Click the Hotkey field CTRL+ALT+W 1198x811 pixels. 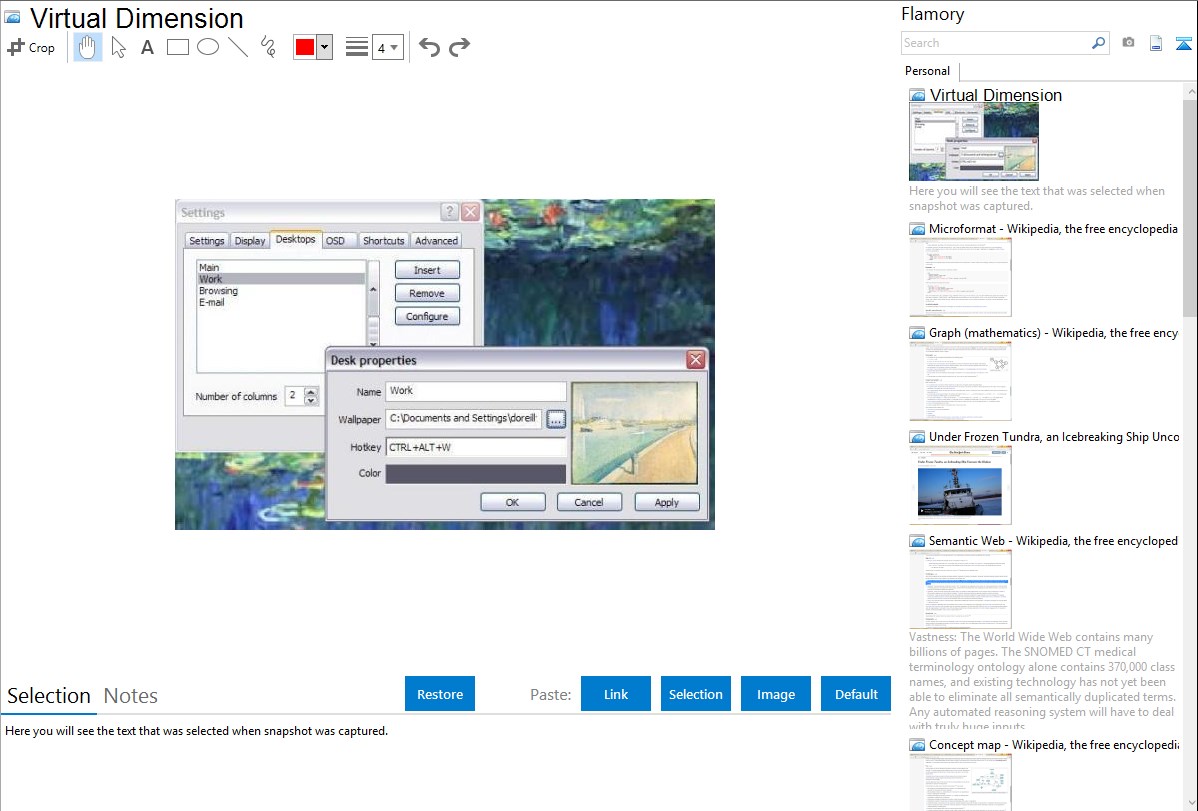[x=475, y=447]
